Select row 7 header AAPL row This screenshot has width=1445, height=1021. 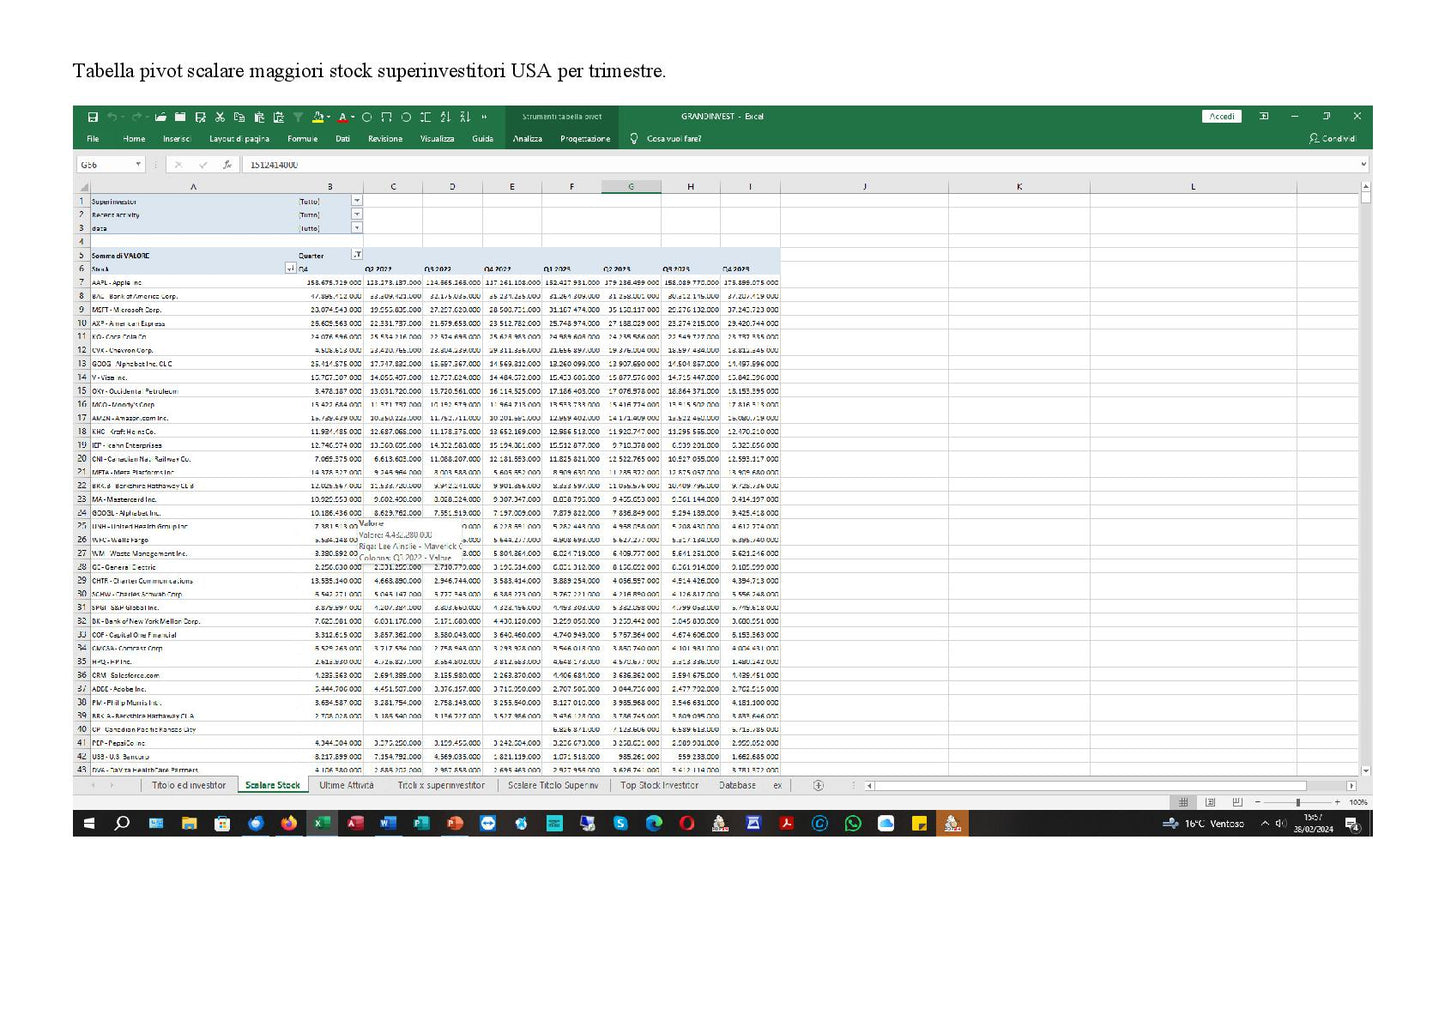82,282
